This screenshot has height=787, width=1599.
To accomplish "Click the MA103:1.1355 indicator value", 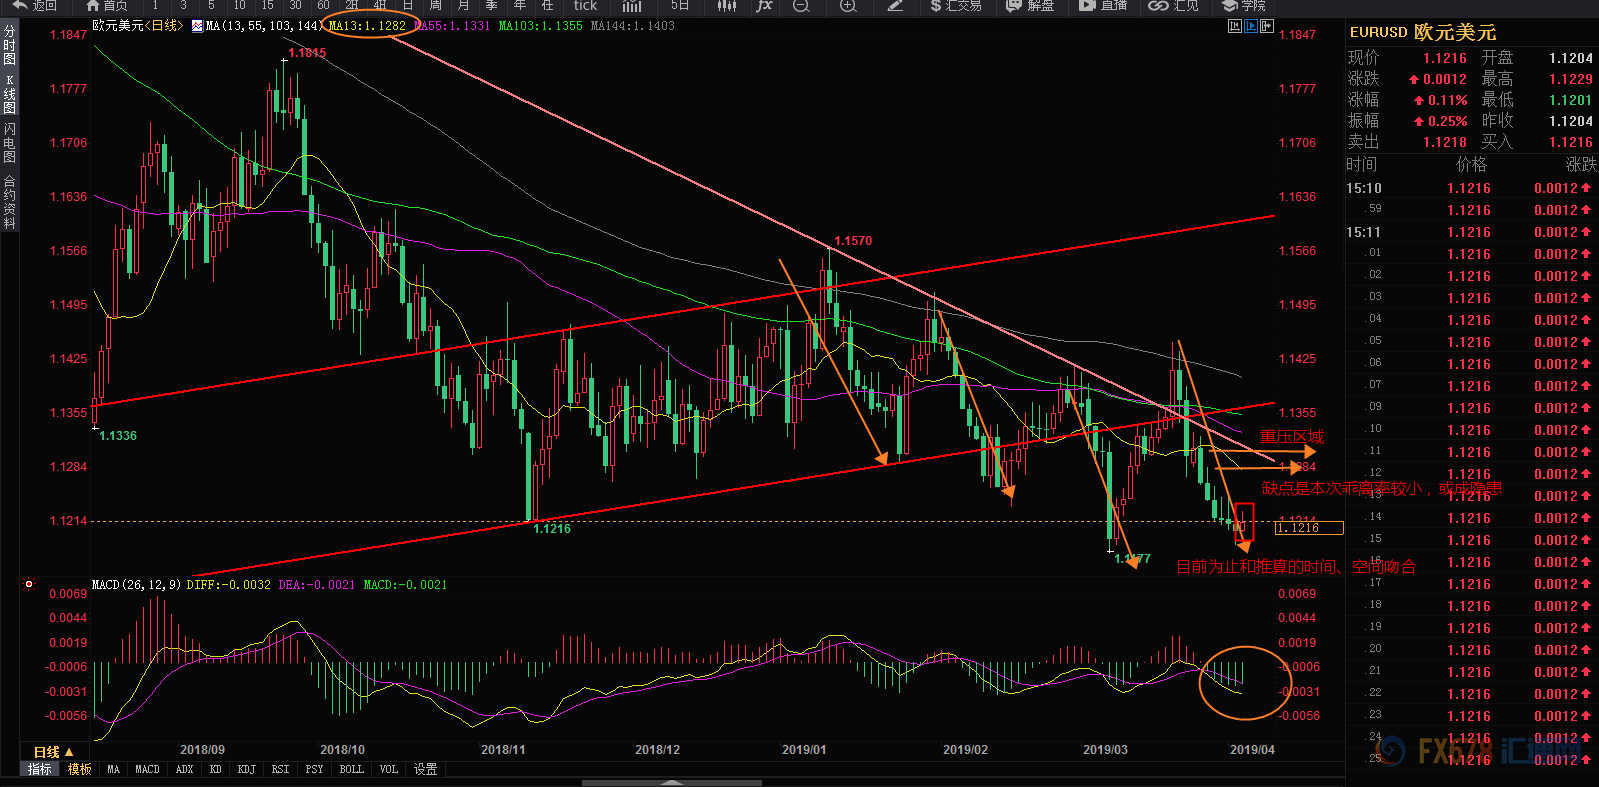I will tap(540, 26).
